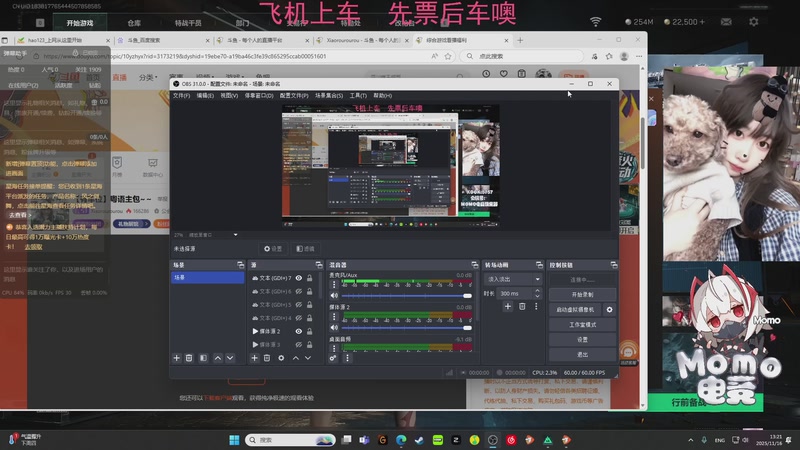Remove selected source with trash icon
The width and height of the screenshot is (800, 450).
point(267,358)
